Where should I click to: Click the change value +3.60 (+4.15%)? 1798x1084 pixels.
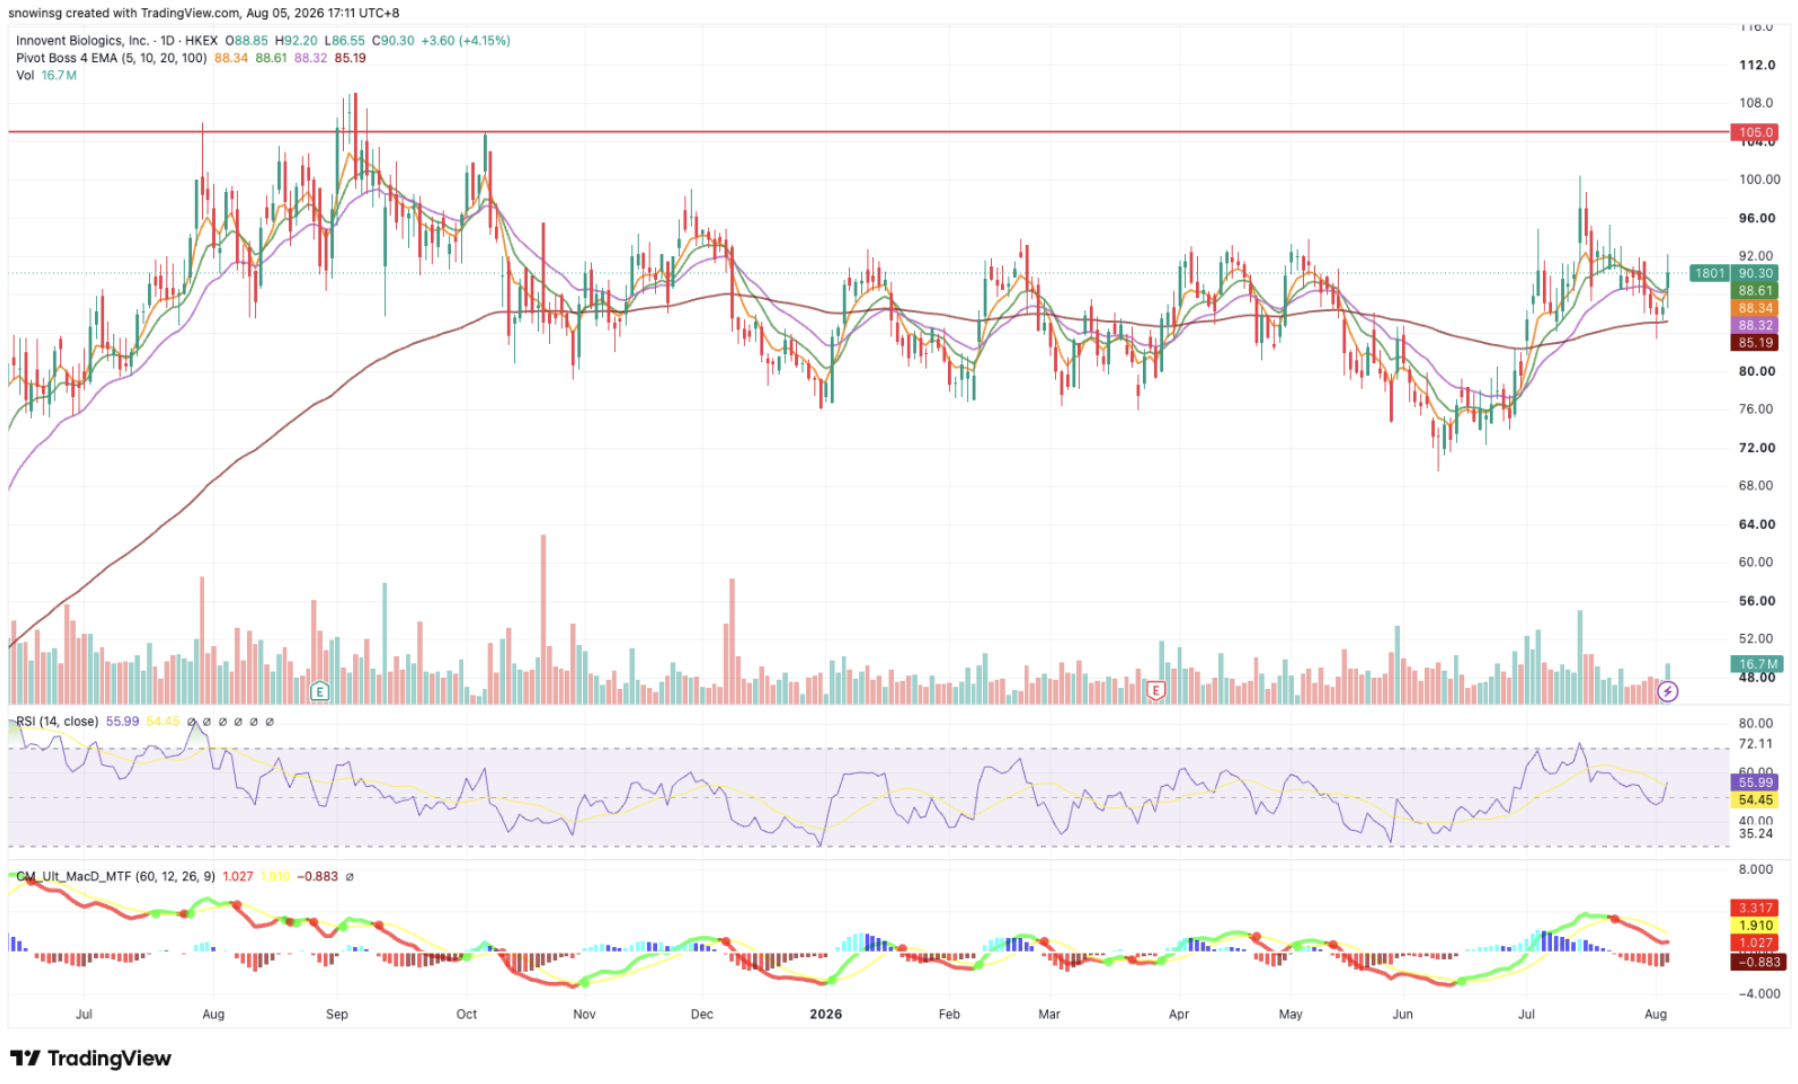(x=465, y=41)
